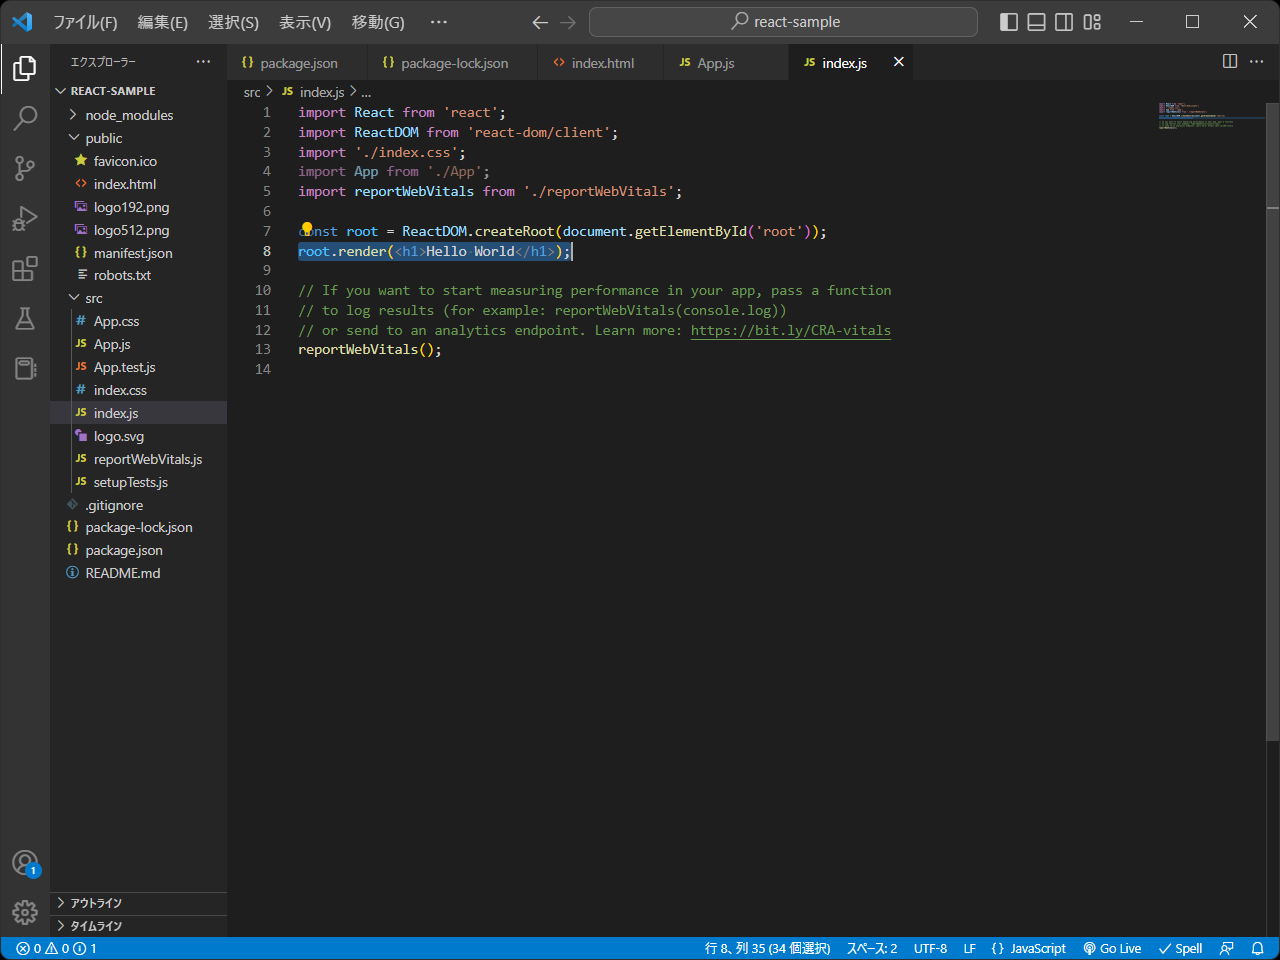Open the ファイル(F) menu

coord(85,22)
